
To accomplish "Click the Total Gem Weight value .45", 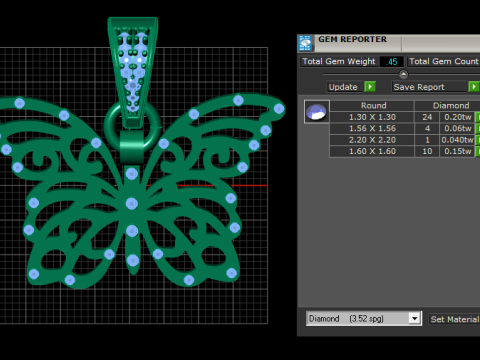I will [392, 62].
